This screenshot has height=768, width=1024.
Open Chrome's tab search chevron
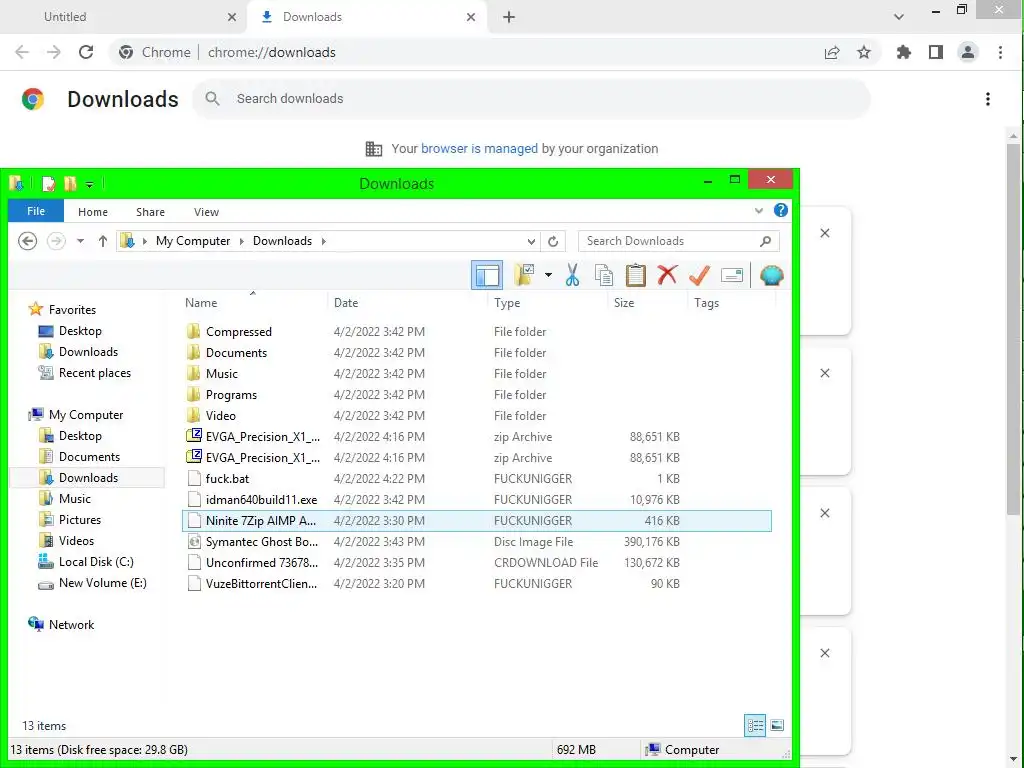[899, 17]
